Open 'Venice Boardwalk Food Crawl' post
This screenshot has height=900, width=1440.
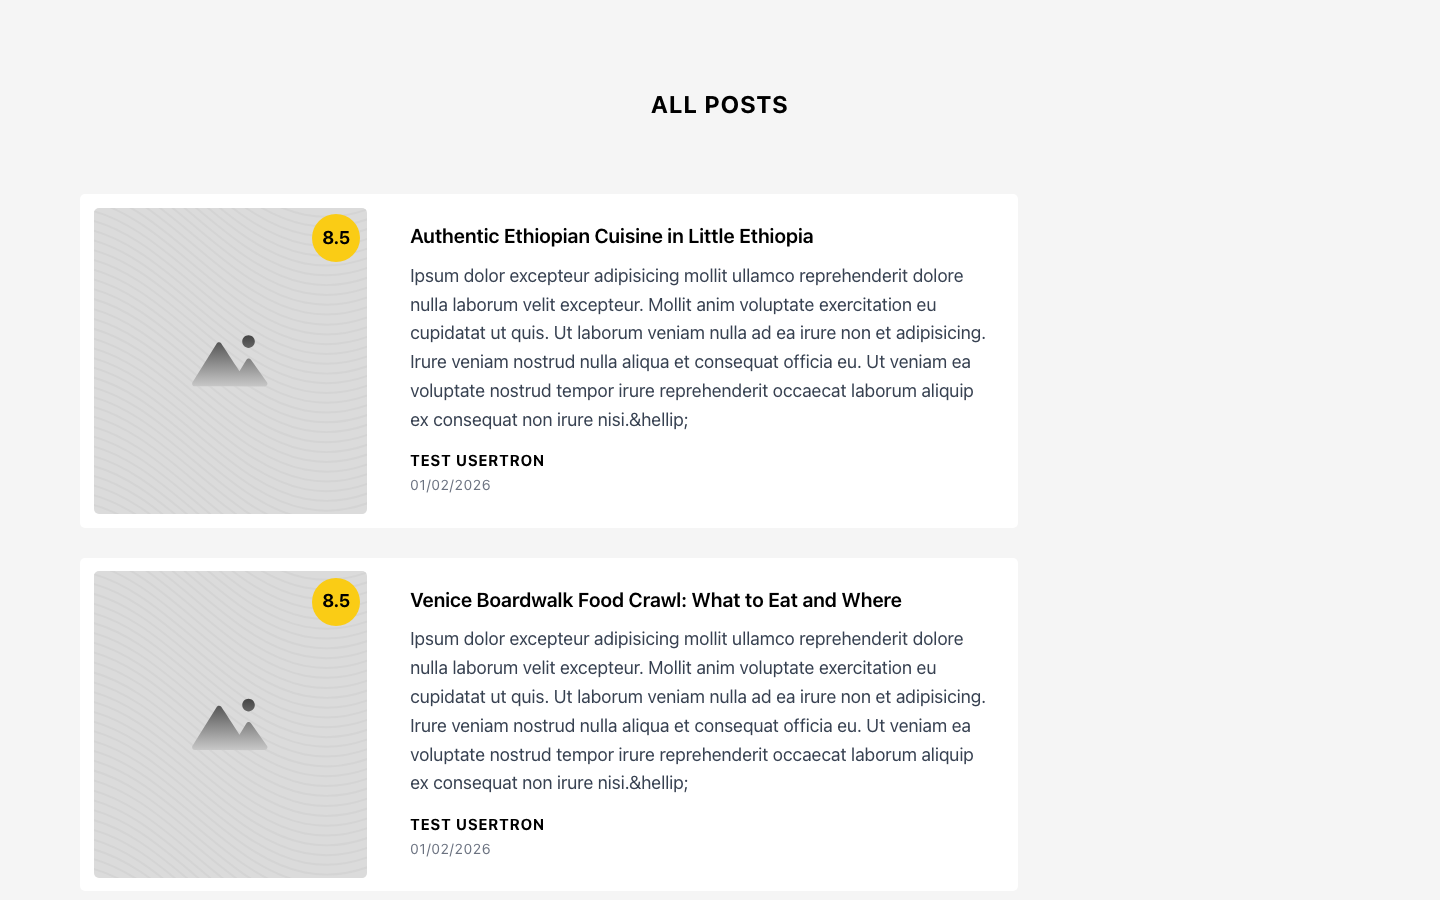[656, 600]
